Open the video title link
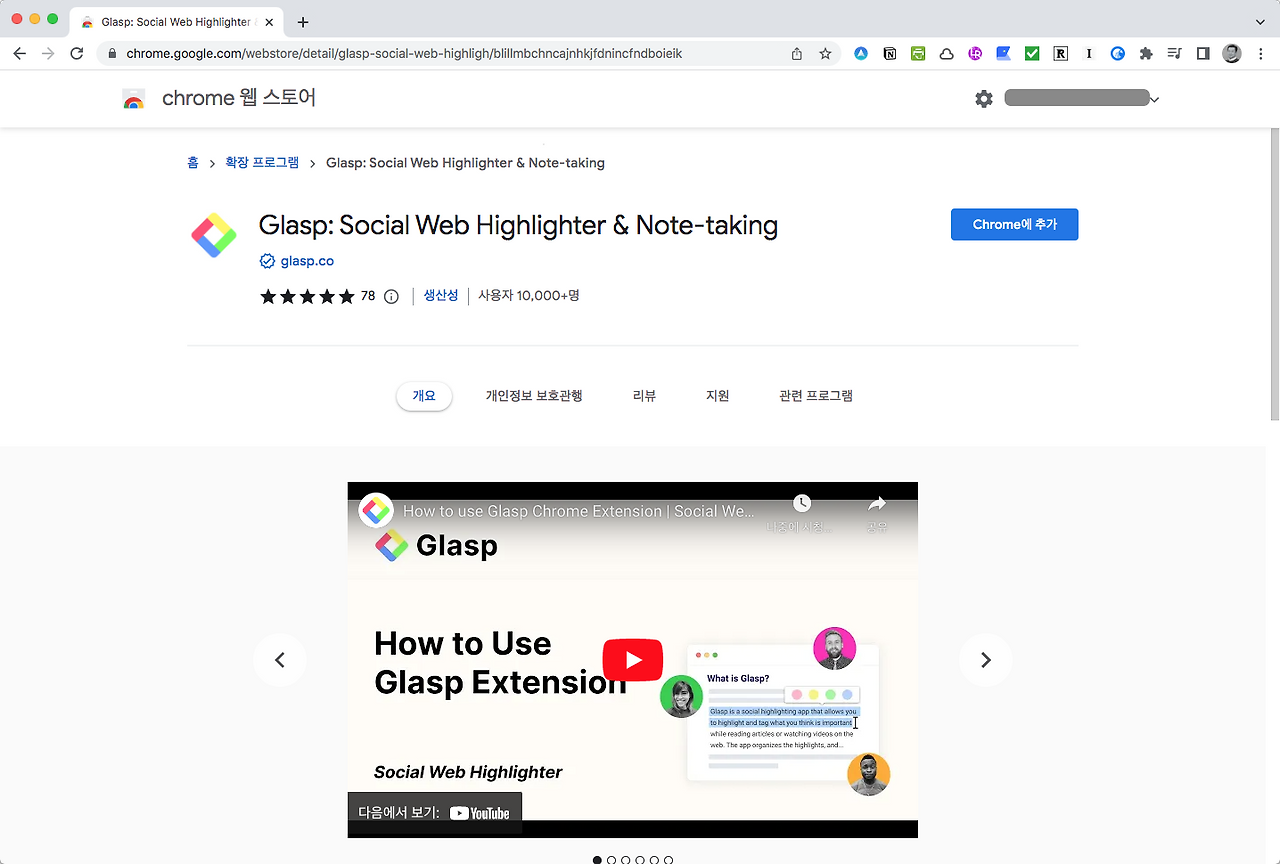 pyautogui.click(x=579, y=511)
